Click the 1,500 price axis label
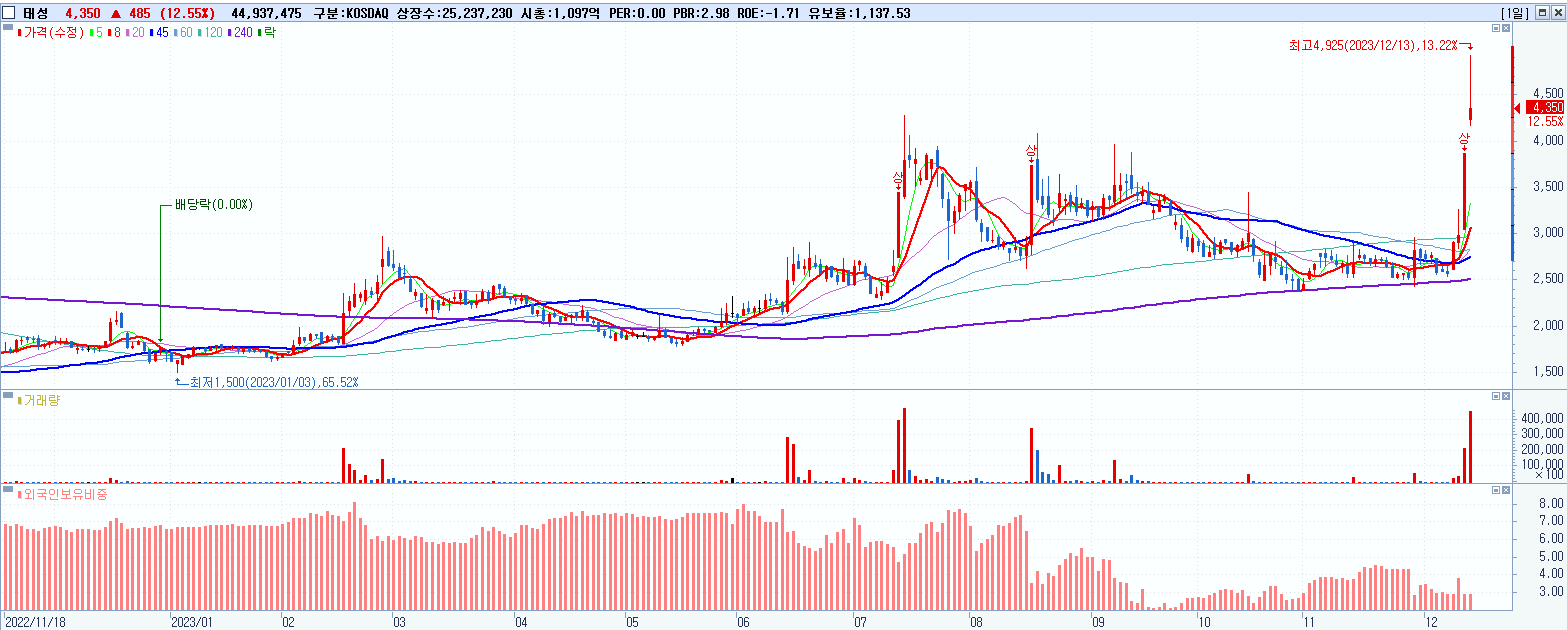The width and height of the screenshot is (1567, 630). pos(1548,371)
